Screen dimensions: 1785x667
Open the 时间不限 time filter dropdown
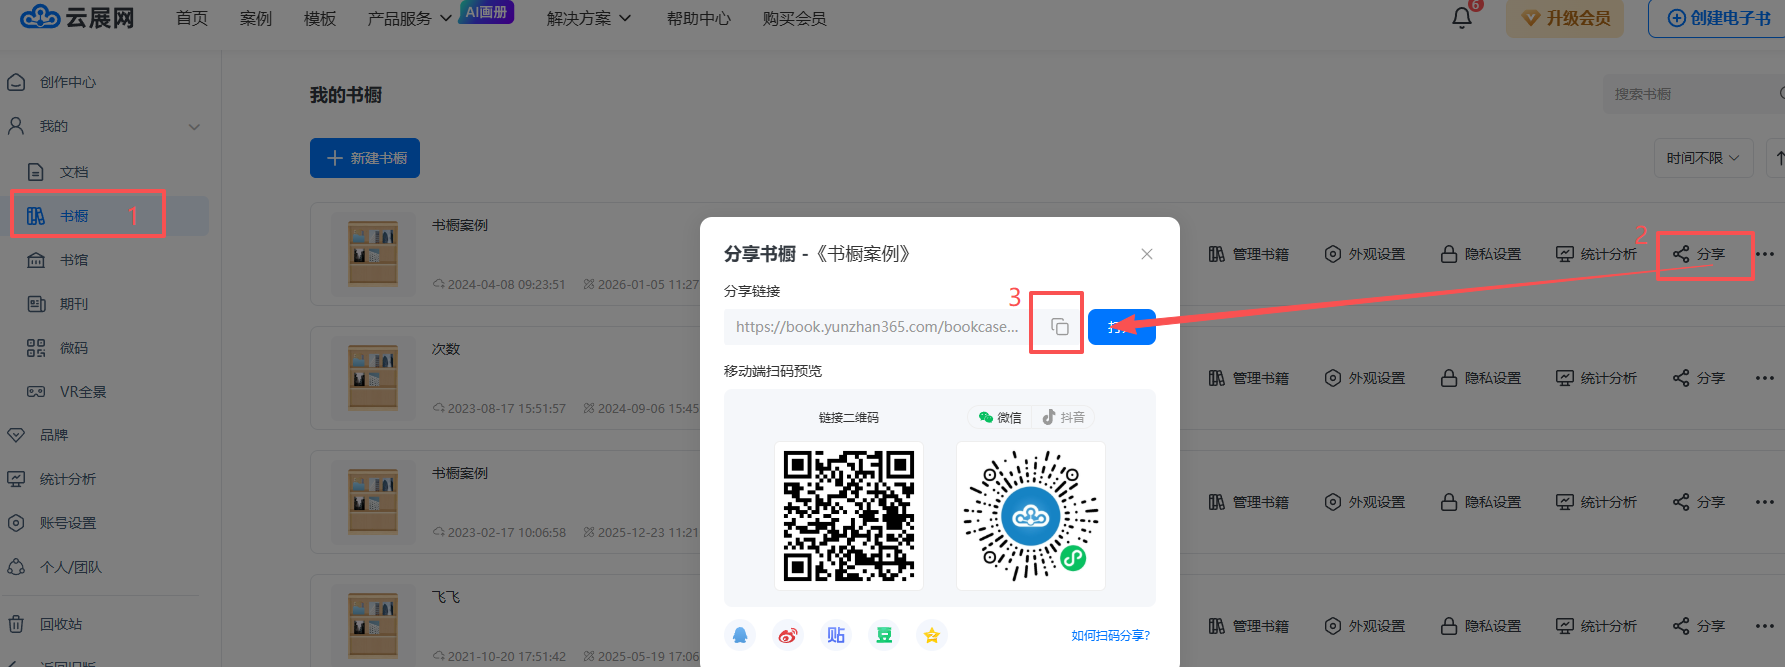1702,158
